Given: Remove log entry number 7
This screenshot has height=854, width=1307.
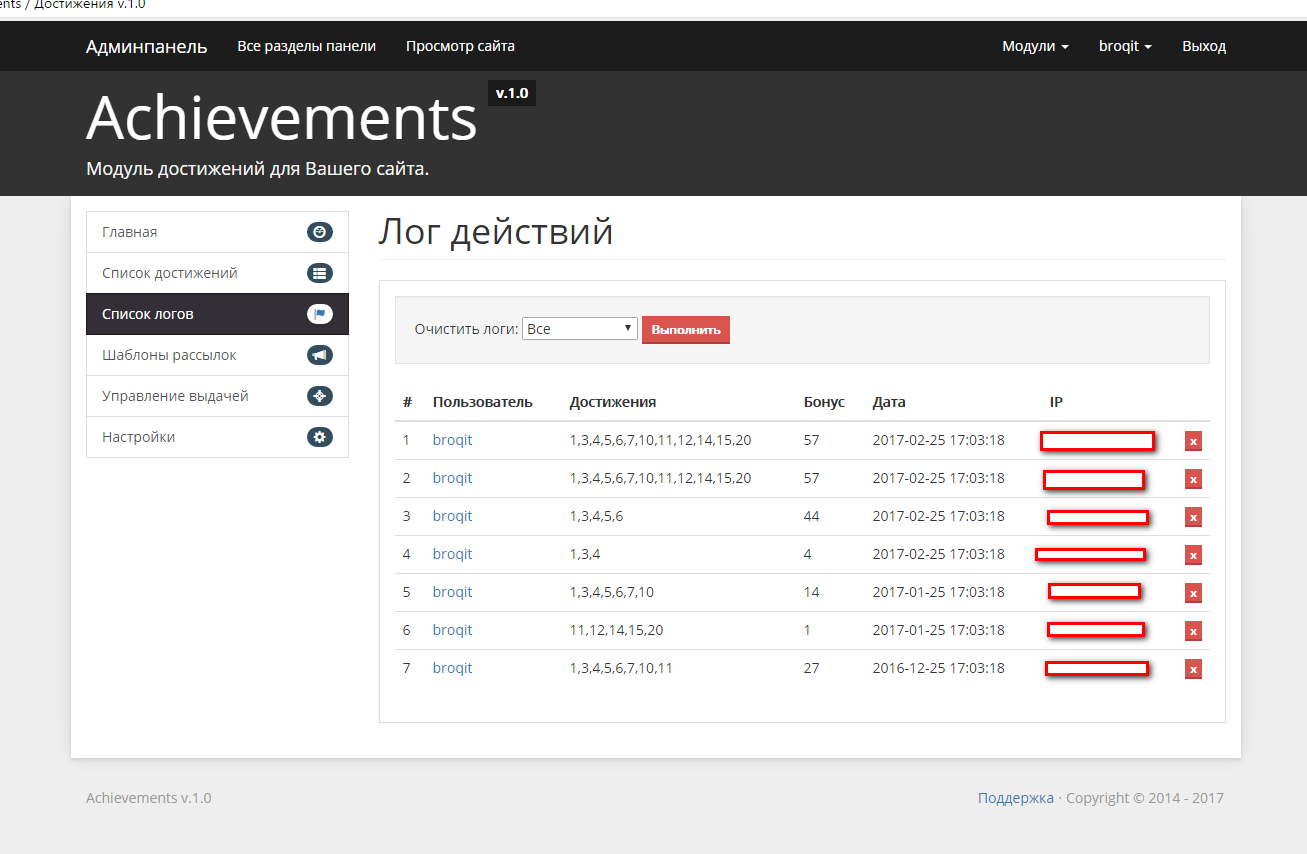Looking at the screenshot, I should tap(1193, 669).
